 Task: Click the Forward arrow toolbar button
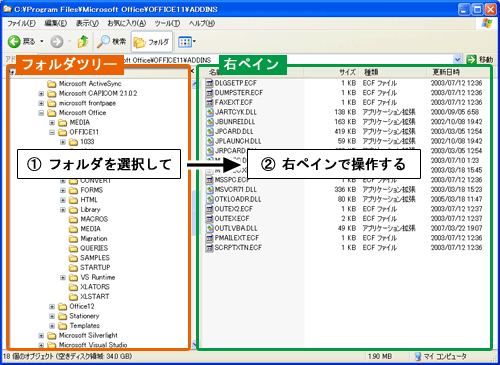click(57, 42)
